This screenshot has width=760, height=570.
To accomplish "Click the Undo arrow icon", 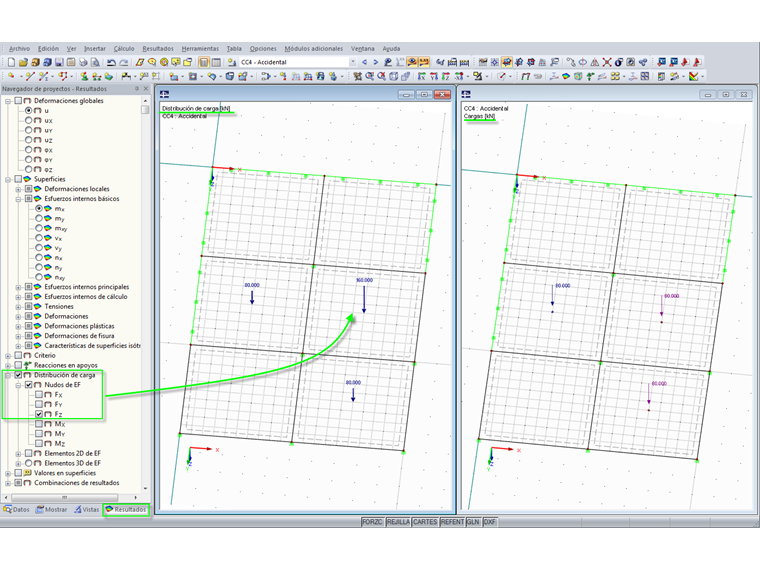I will [x=111, y=62].
